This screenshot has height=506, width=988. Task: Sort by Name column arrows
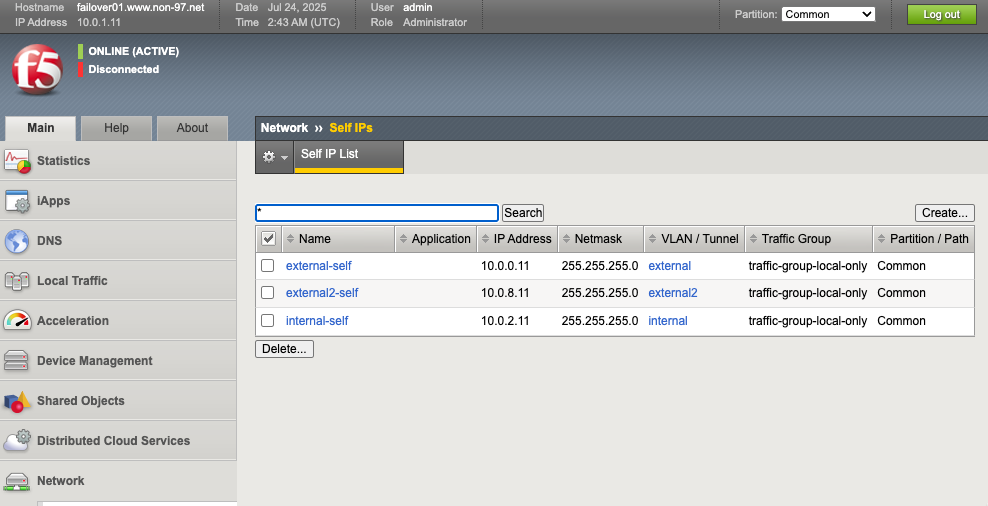coord(290,239)
